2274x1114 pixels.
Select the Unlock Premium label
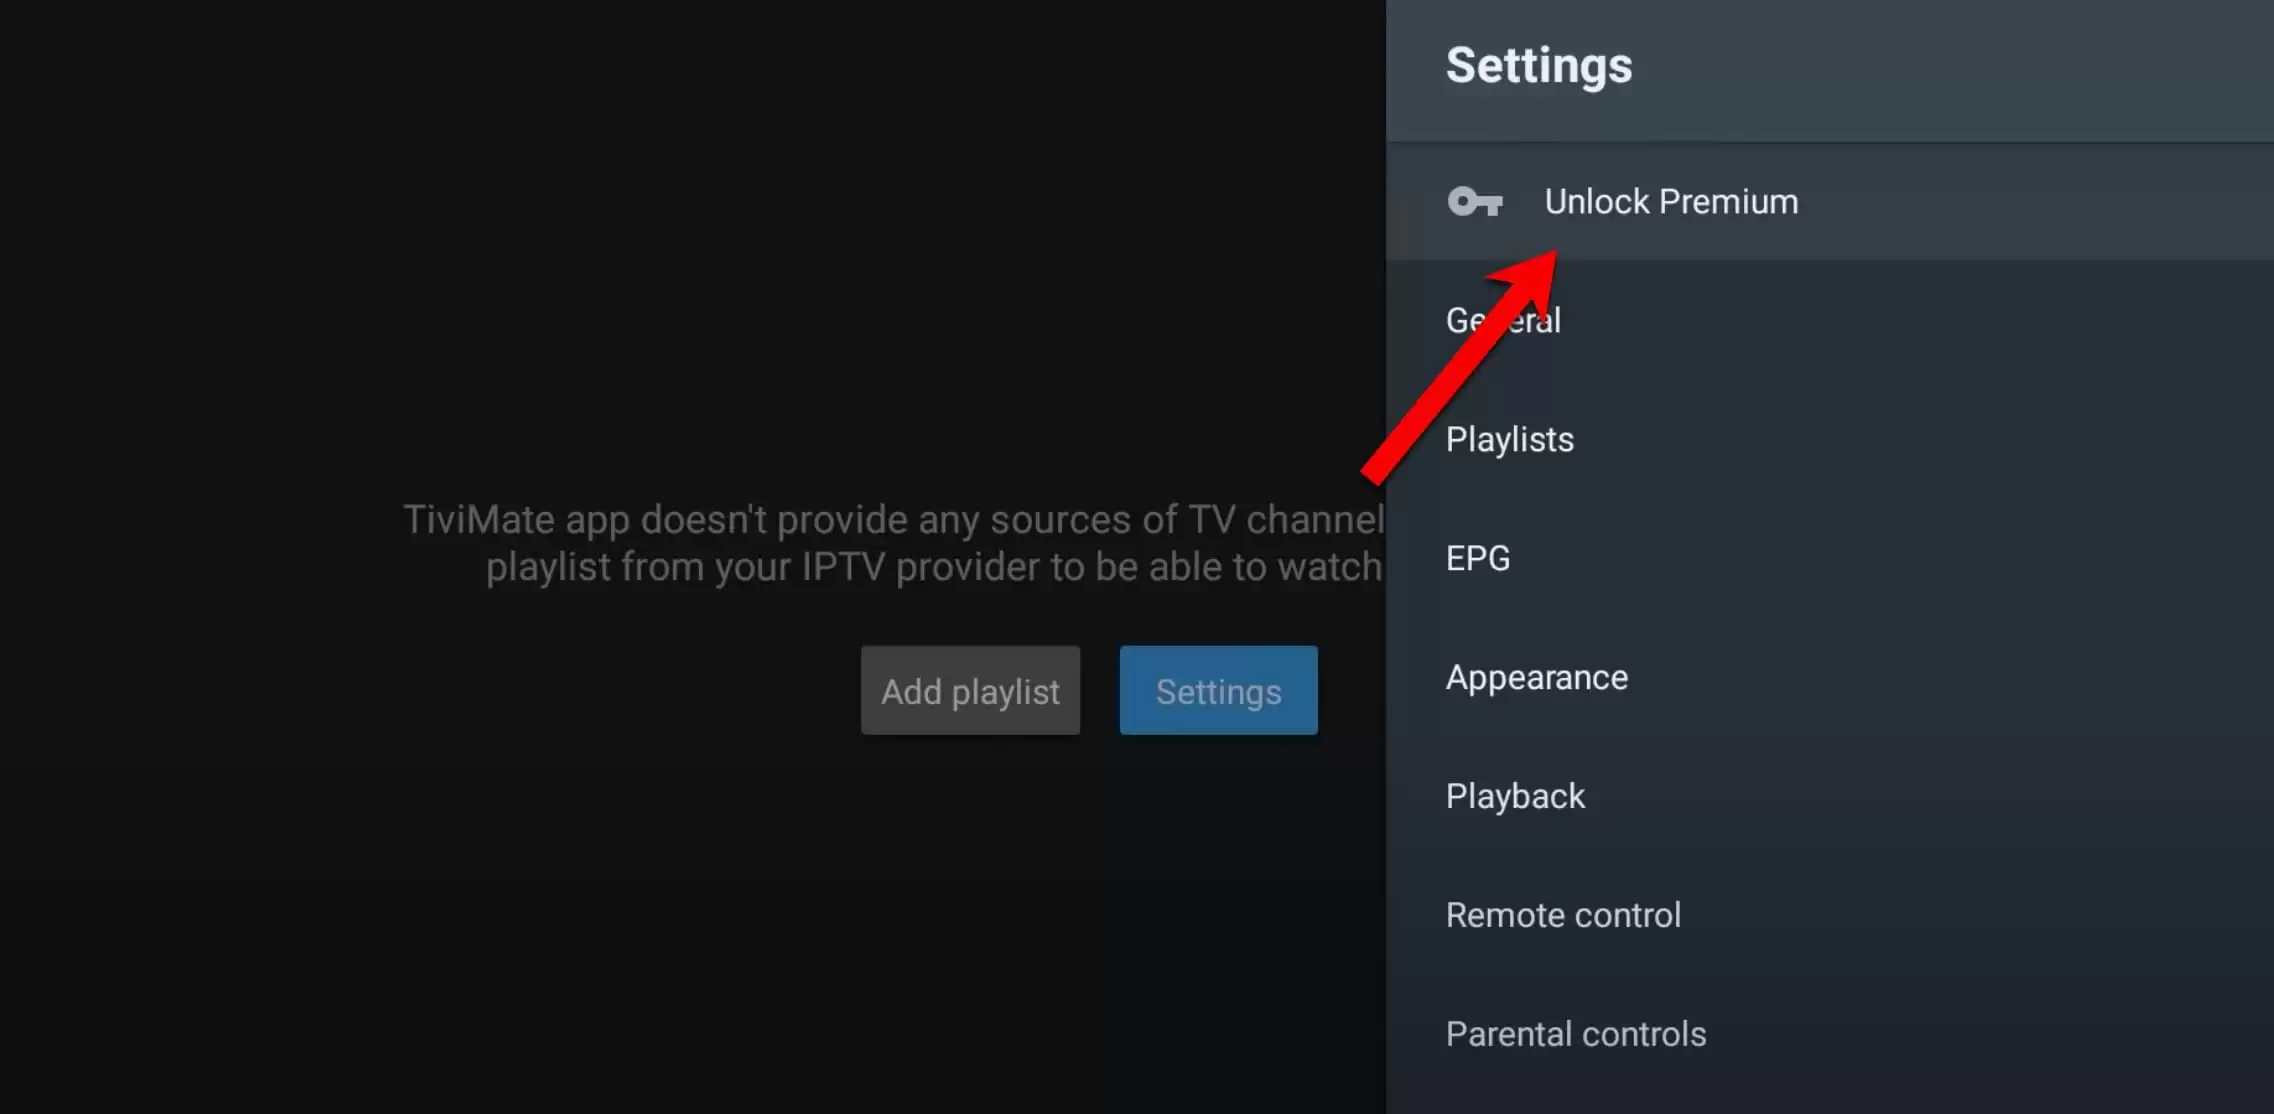[x=1671, y=202]
